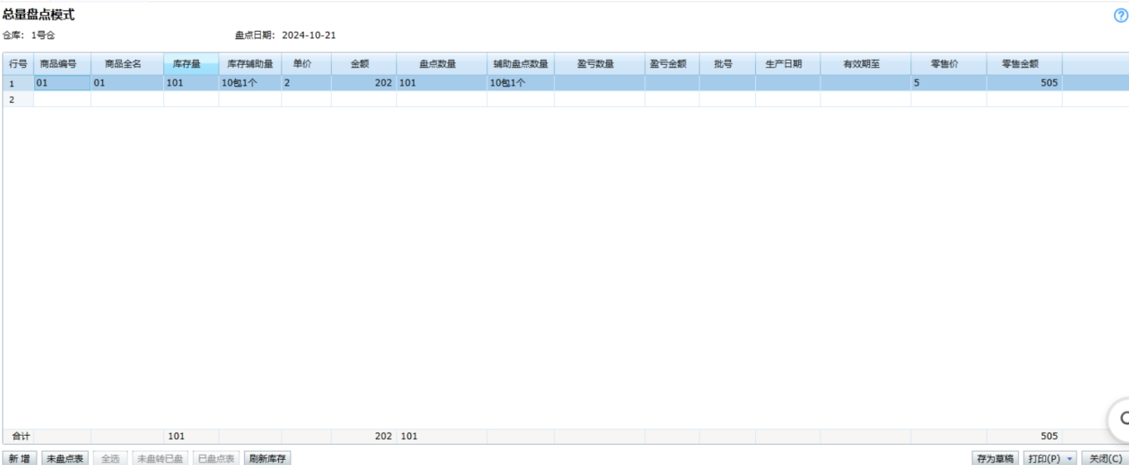Screen dimensions: 1129x465
Task: Expand the 打印(P) dropdown arrow
Action: click(1071, 458)
